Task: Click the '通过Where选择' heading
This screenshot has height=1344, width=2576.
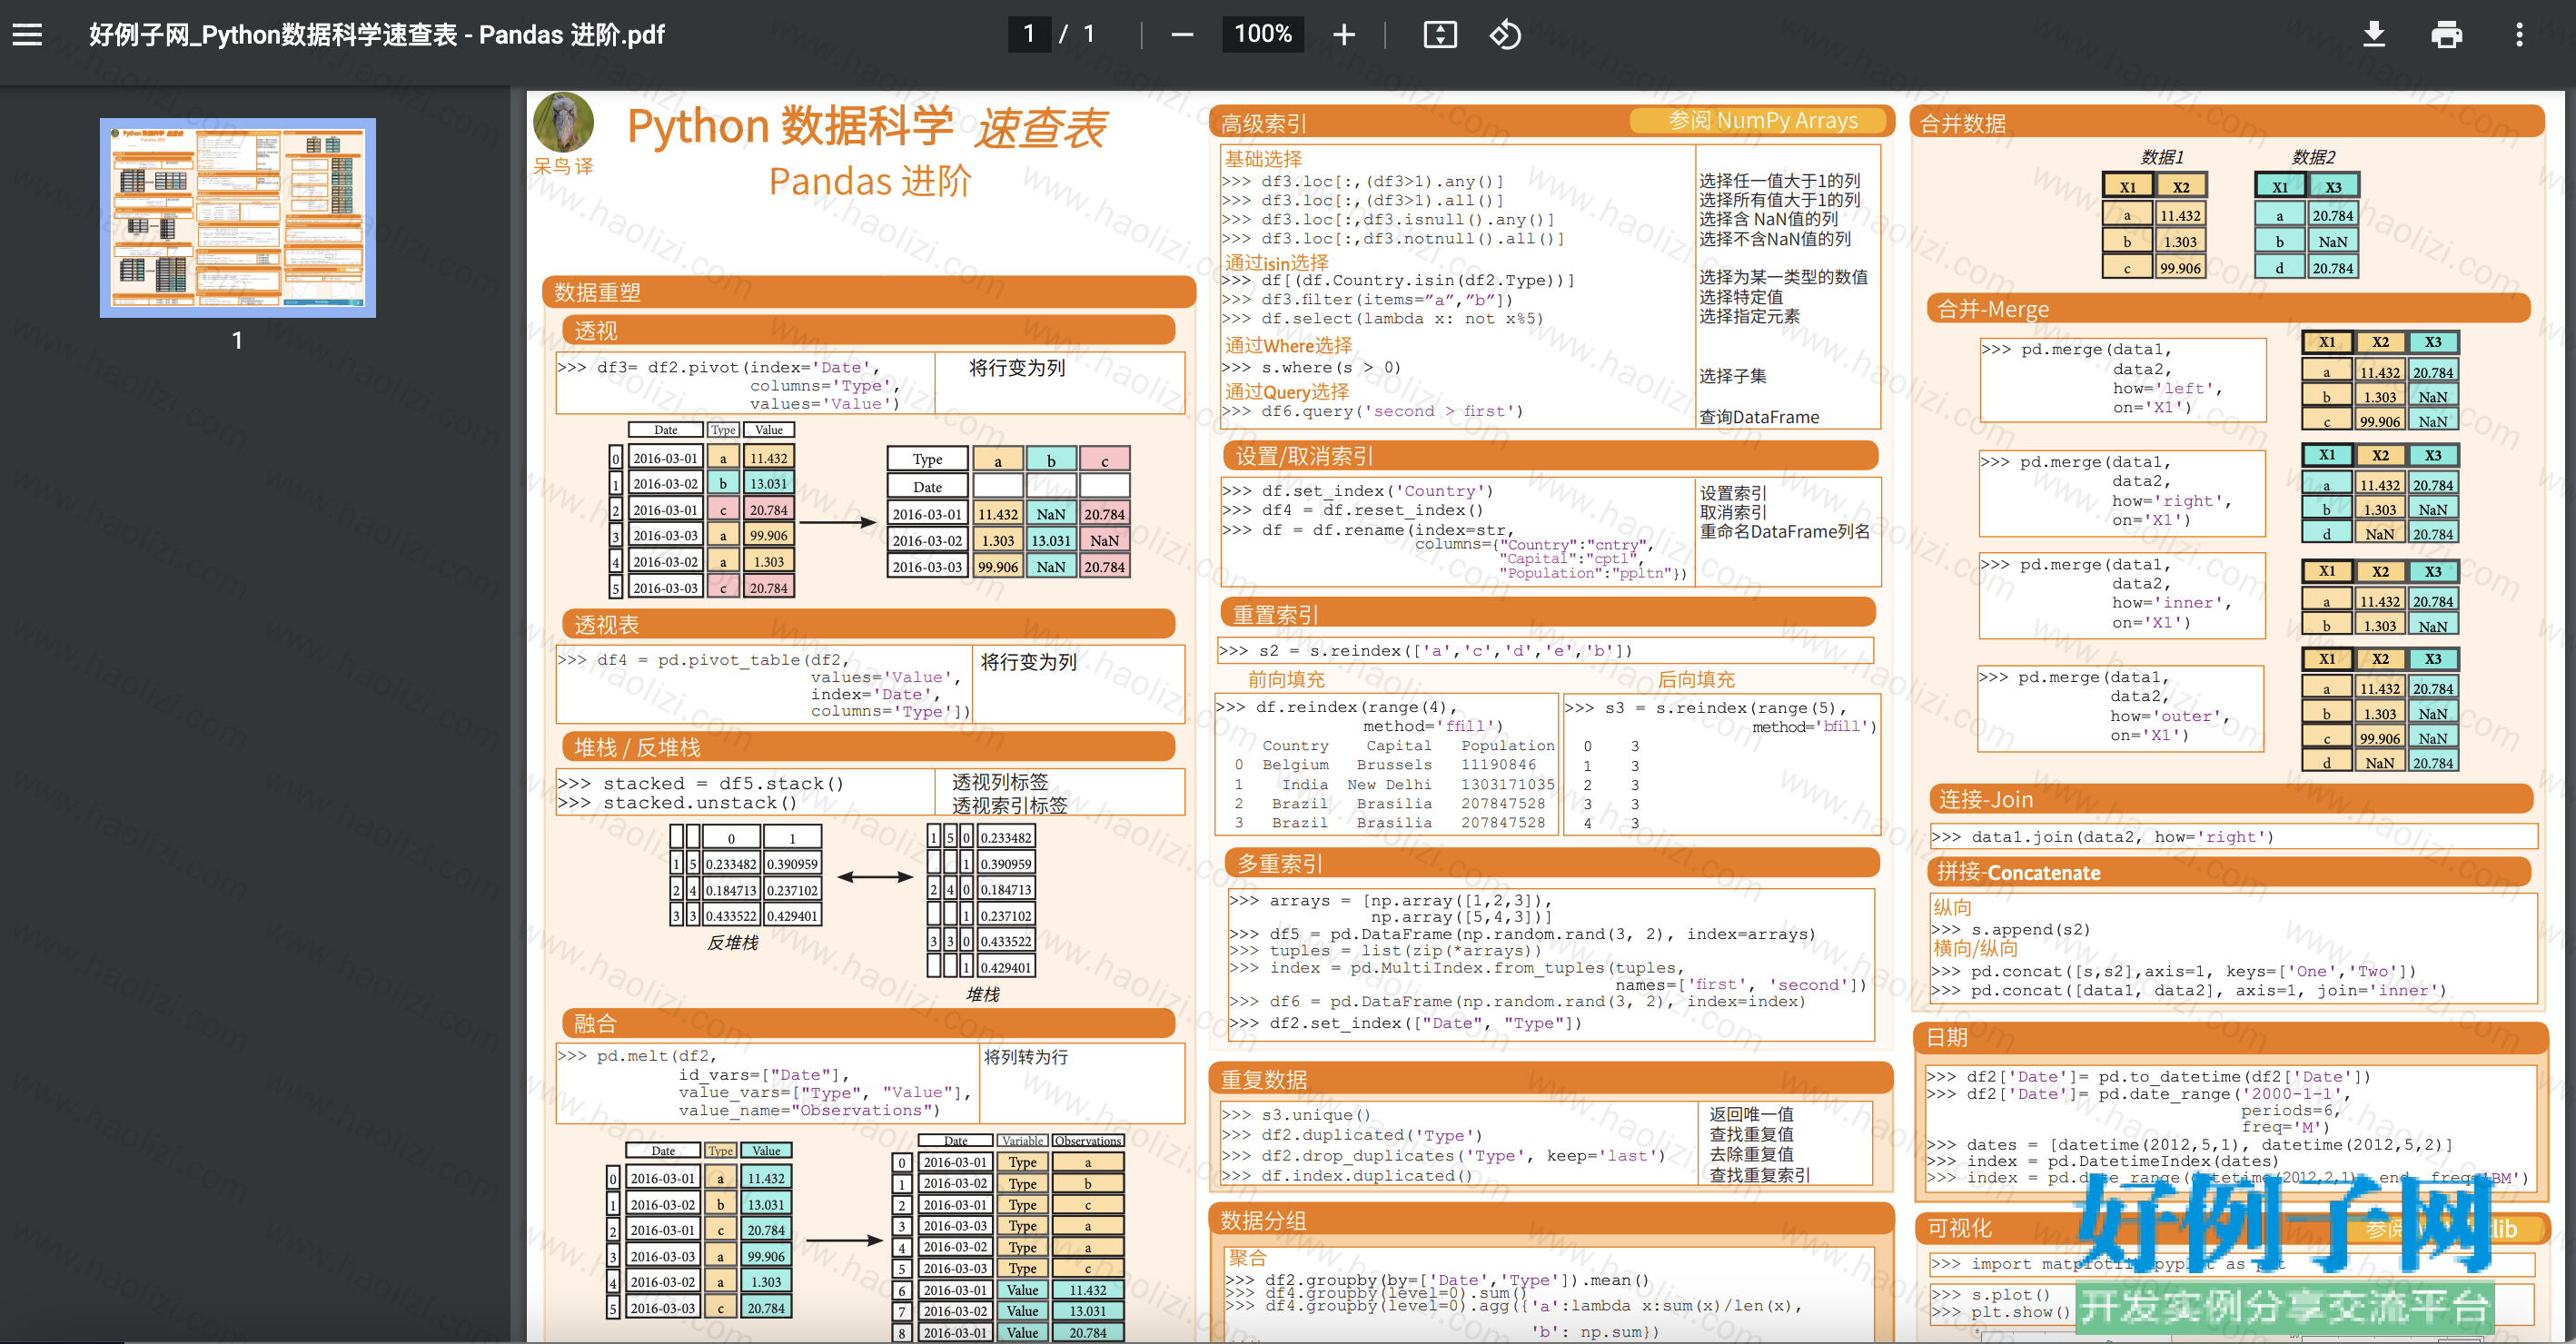Action: (x=1289, y=345)
